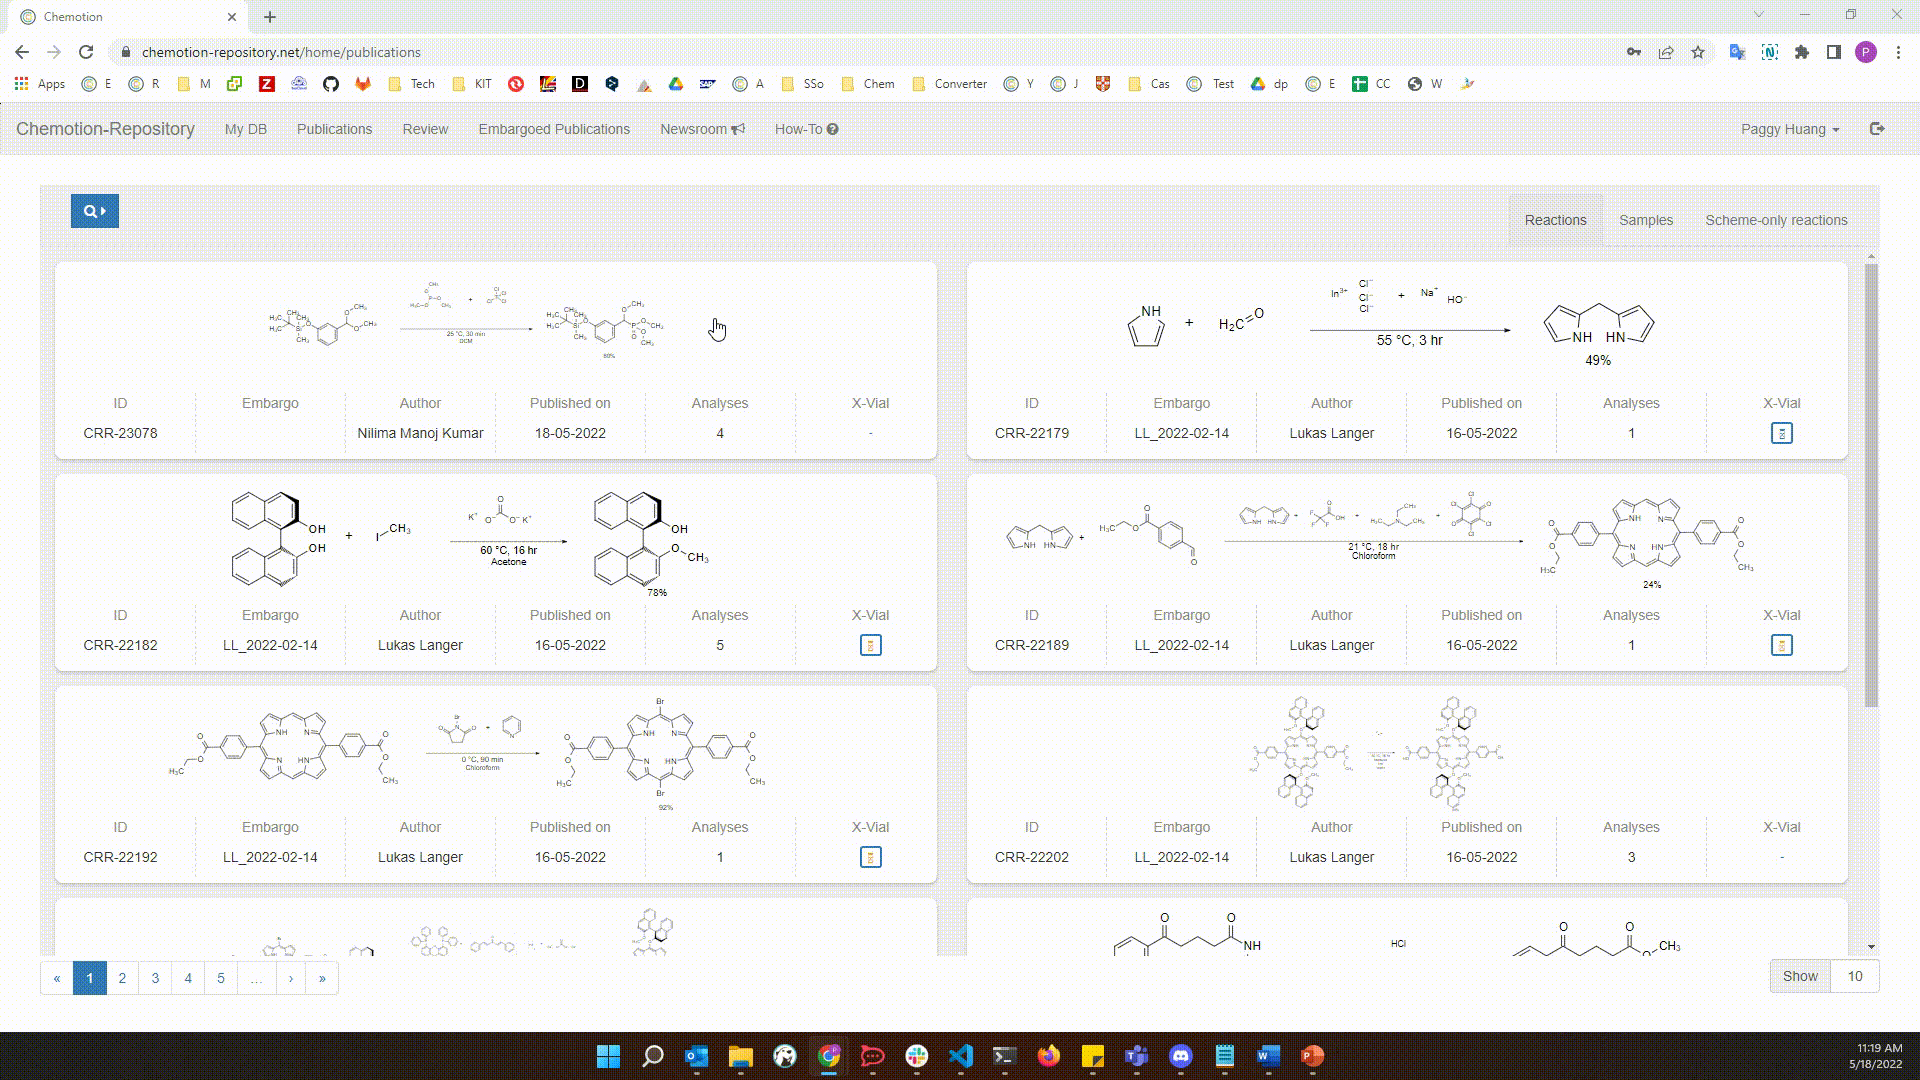Screen dimensions: 1920x1080
Task: Expand the Paggy Huang user dropdown
Action: pyautogui.click(x=1789, y=129)
